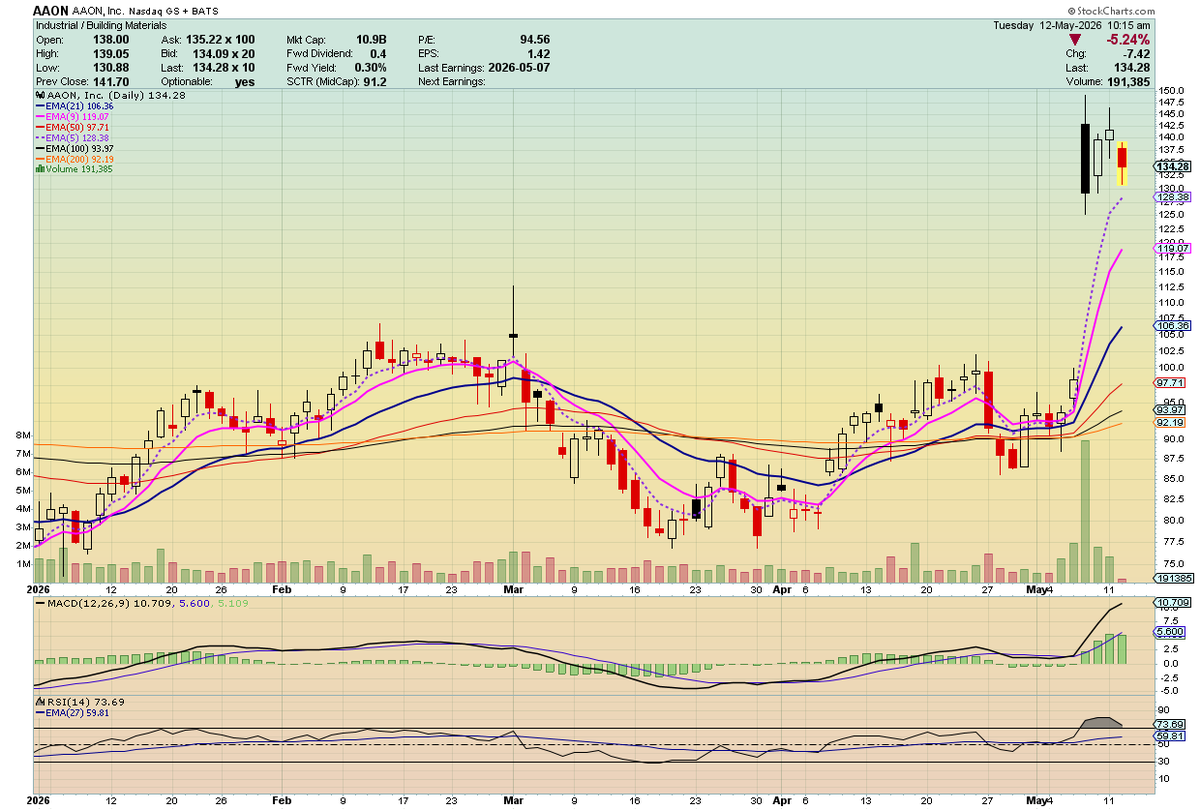This screenshot has width=1200, height=810.
Task: Click the 73.69 RSI tag on right axis
Action: coord(1171,724)
